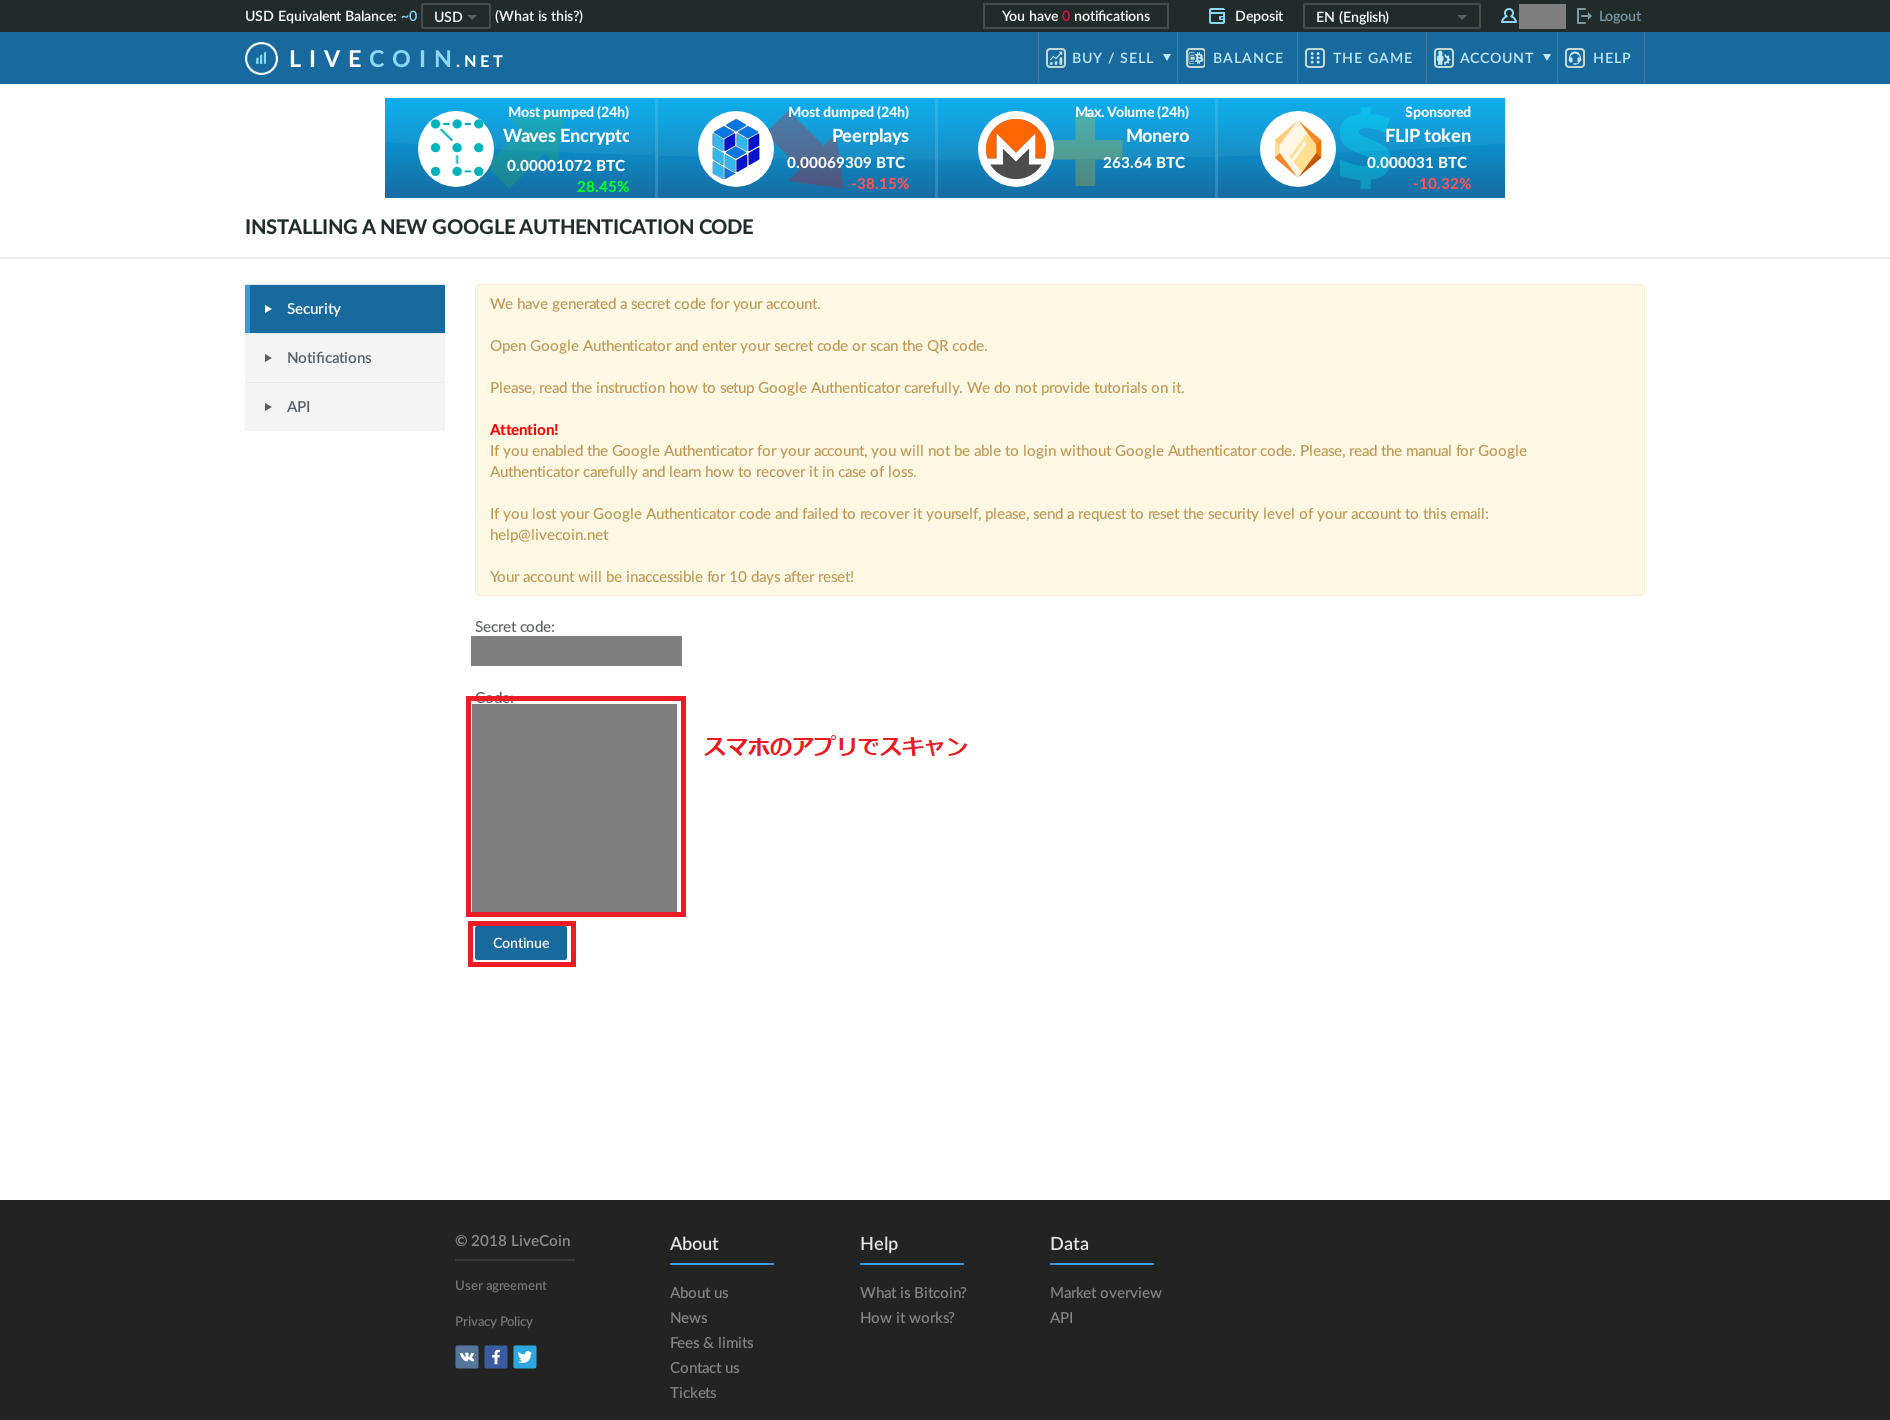Click the 'You have 0 notifications' button
The height and width of the screenshot is (1420, 1890).
[x=1076, y=16]
